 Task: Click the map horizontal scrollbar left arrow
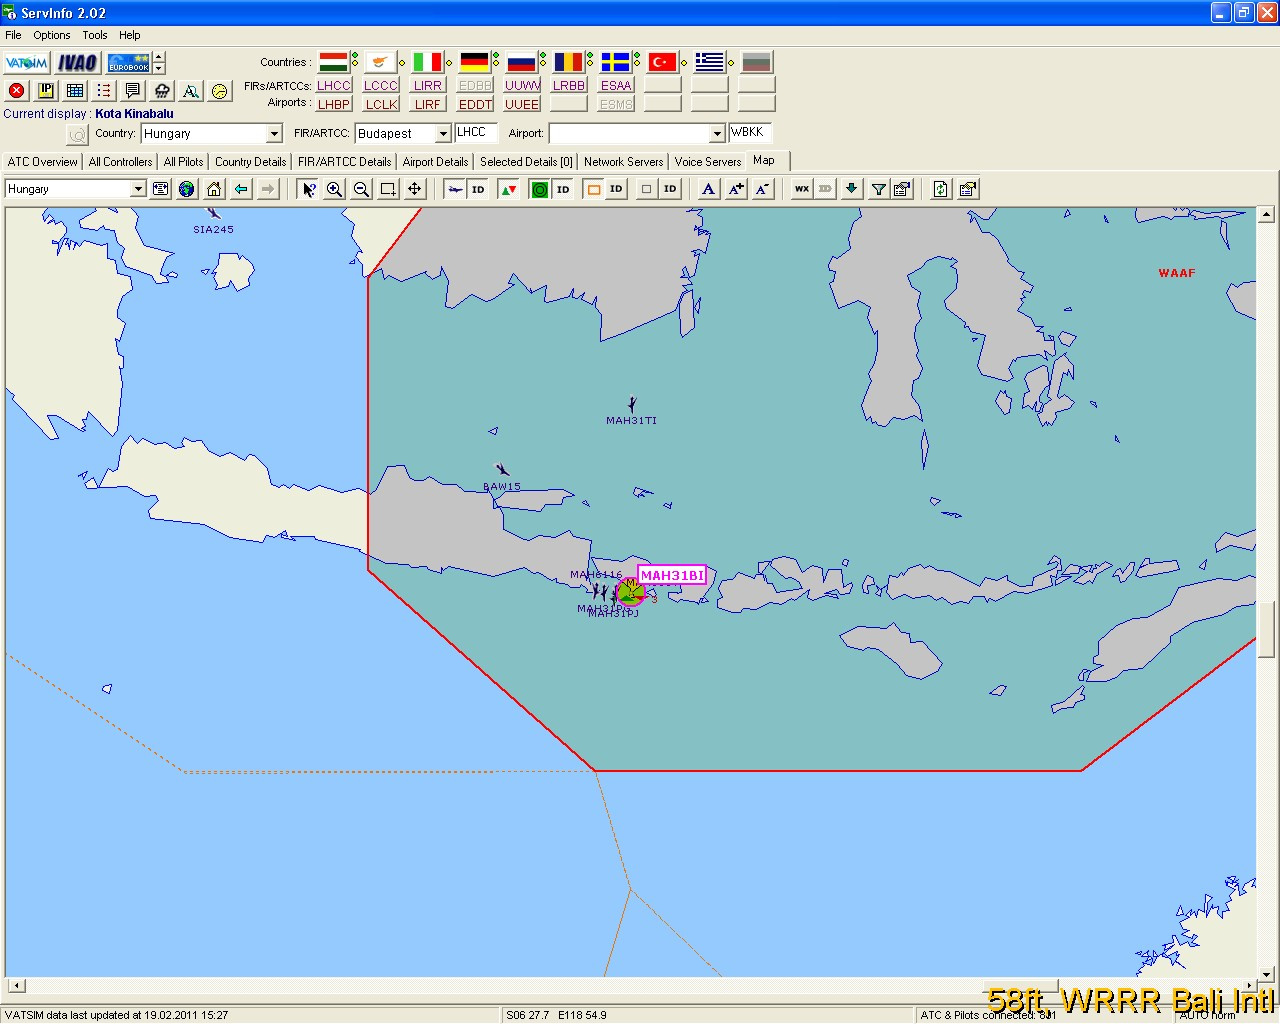coord(14,985)
